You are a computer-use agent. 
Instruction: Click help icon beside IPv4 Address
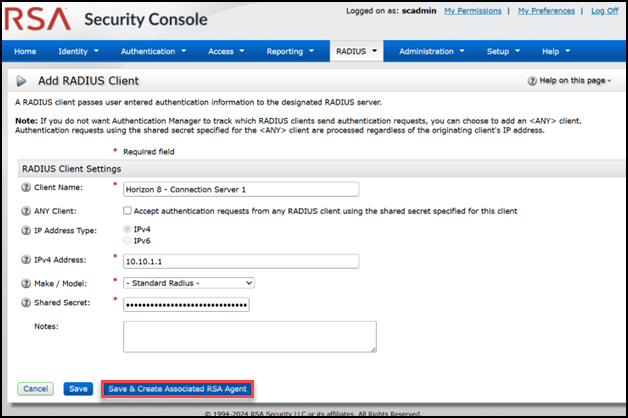(25, 260)
